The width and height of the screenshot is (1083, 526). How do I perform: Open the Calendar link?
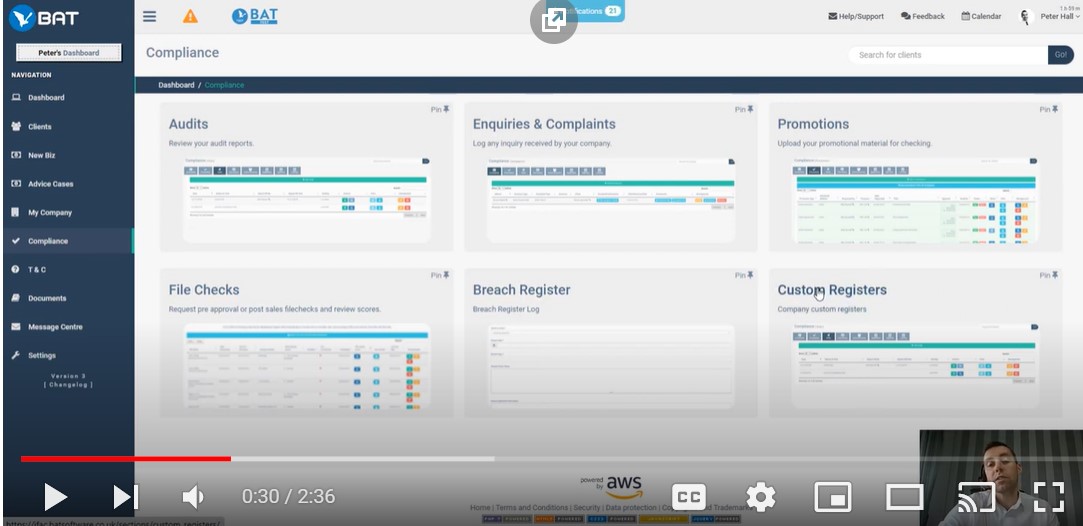981,17
